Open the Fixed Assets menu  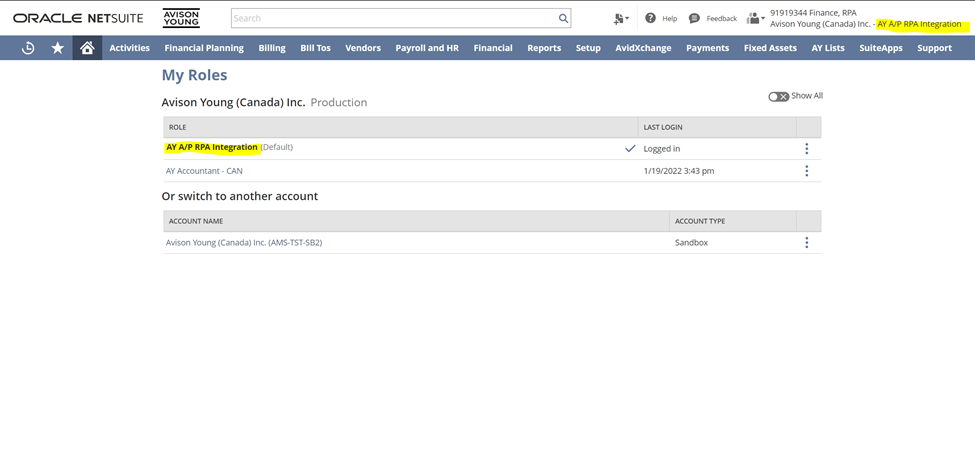pos(770,48)
